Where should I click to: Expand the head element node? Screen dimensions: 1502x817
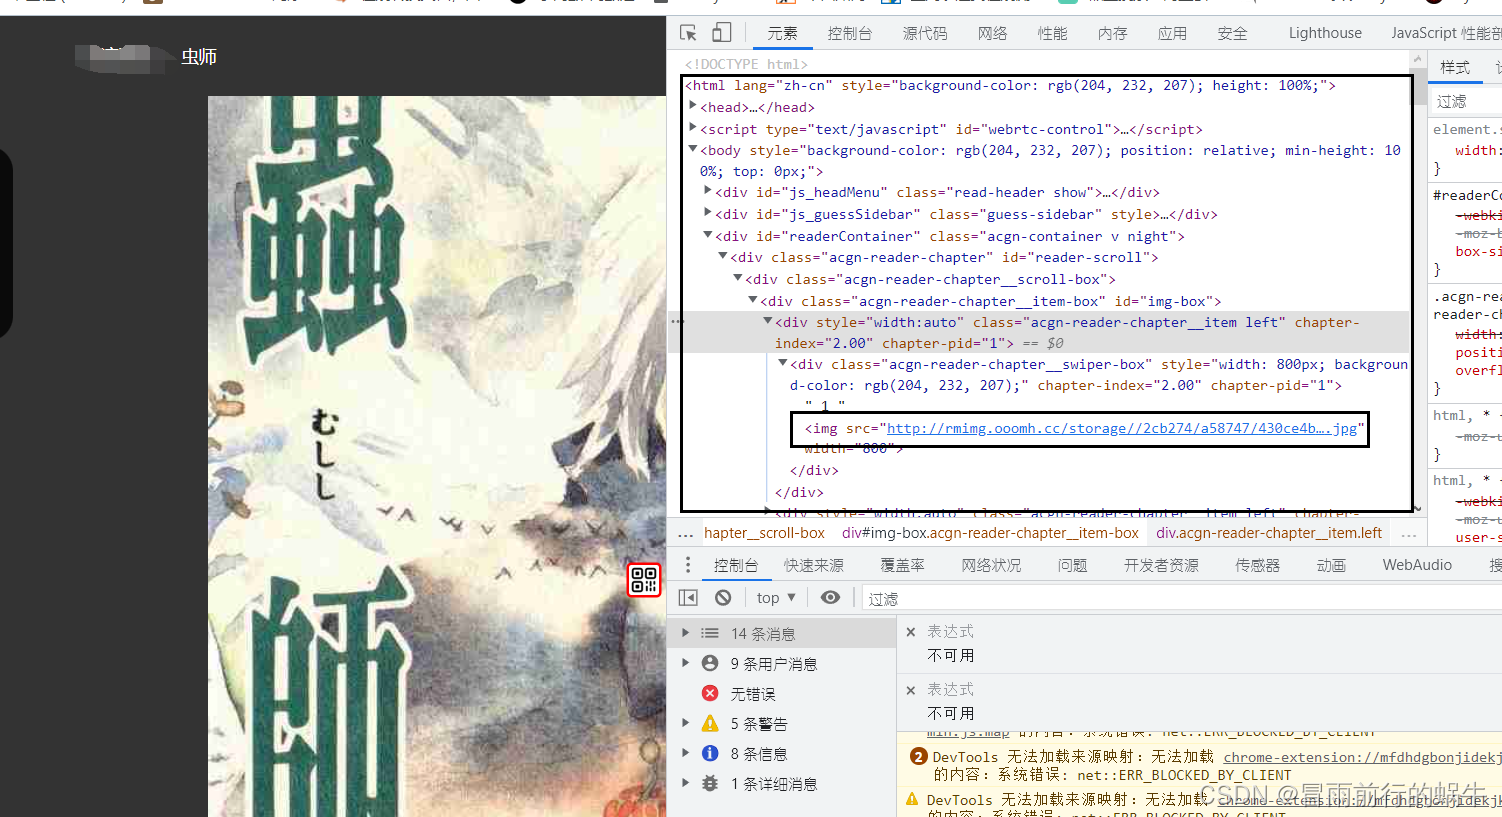[693, 106]
